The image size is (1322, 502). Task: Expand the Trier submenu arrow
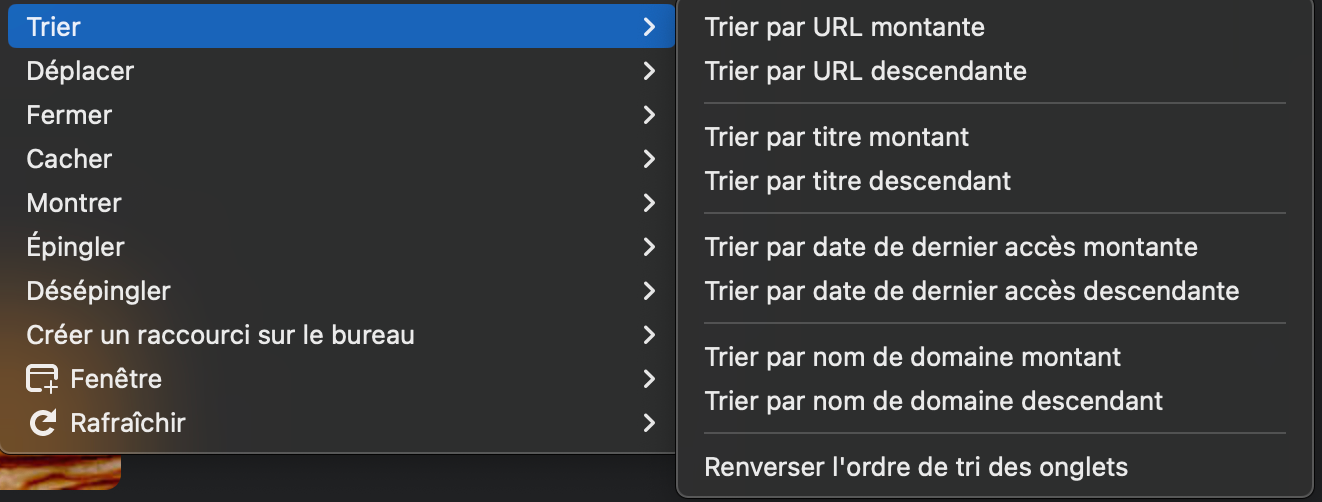649,27
